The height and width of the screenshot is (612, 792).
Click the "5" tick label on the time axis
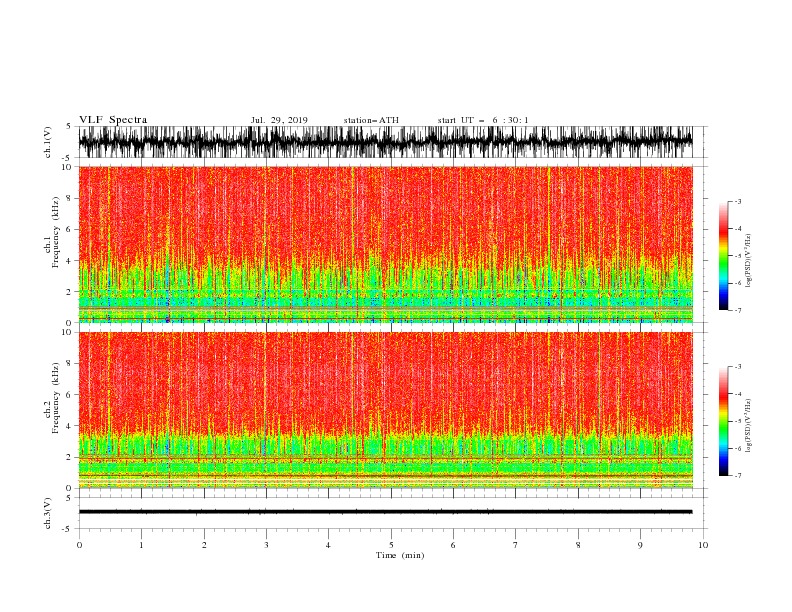[x=391, y=545]
